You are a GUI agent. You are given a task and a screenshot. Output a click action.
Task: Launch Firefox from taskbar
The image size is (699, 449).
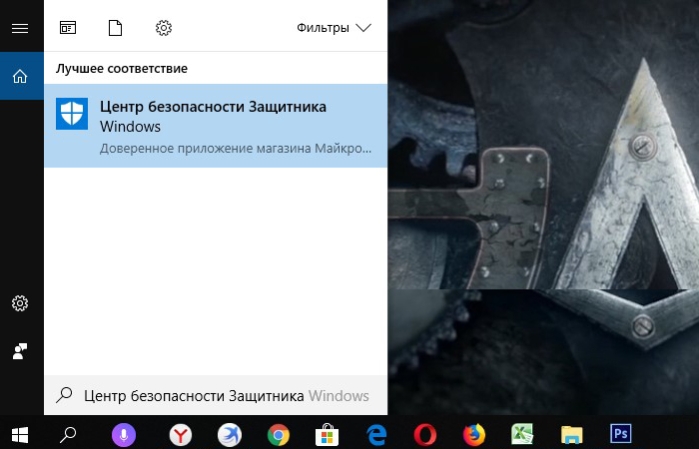[474, 434]
